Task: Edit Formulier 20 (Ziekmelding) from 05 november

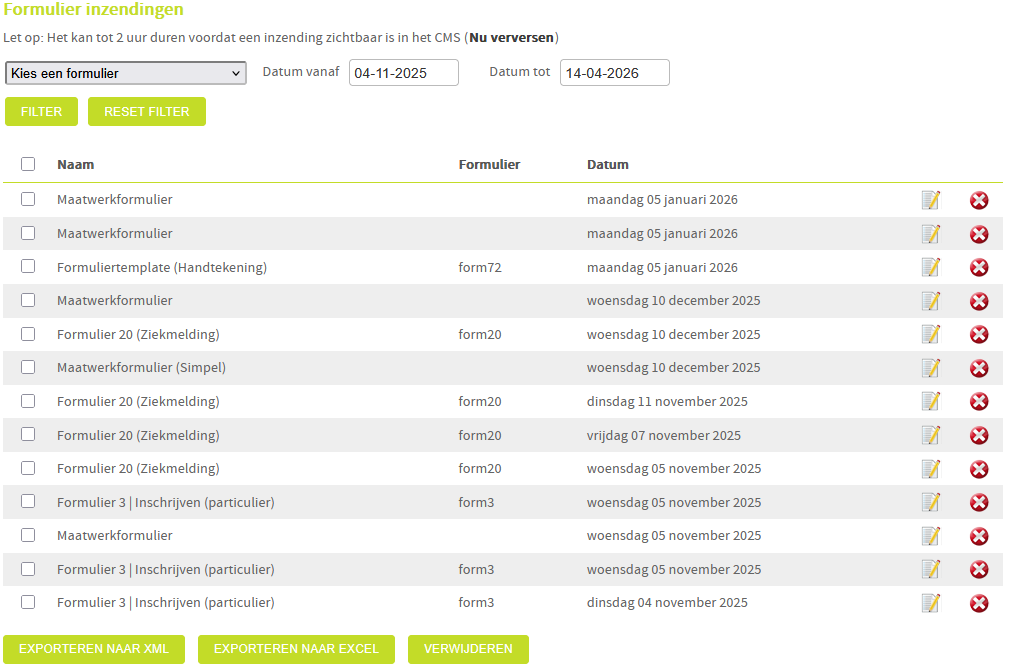Action: click(931, 469)
